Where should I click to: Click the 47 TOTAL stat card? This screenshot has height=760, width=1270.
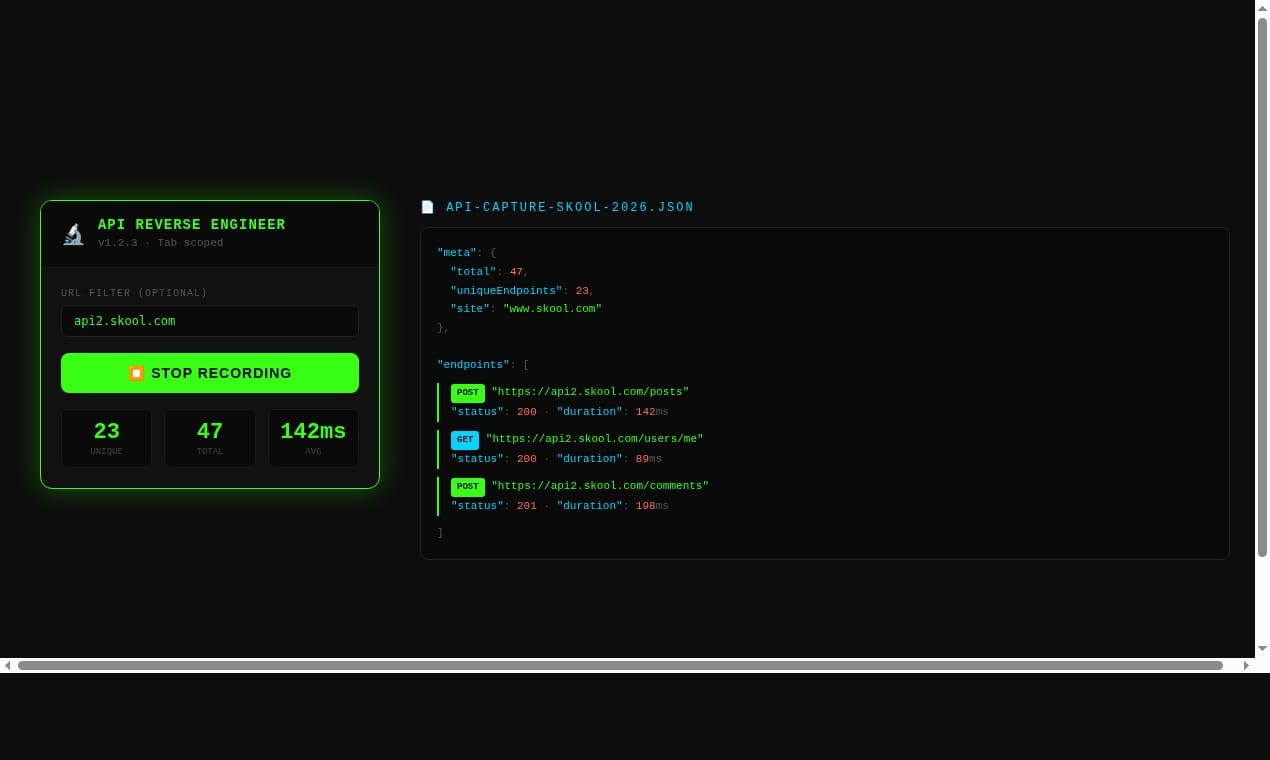(210, 438)
